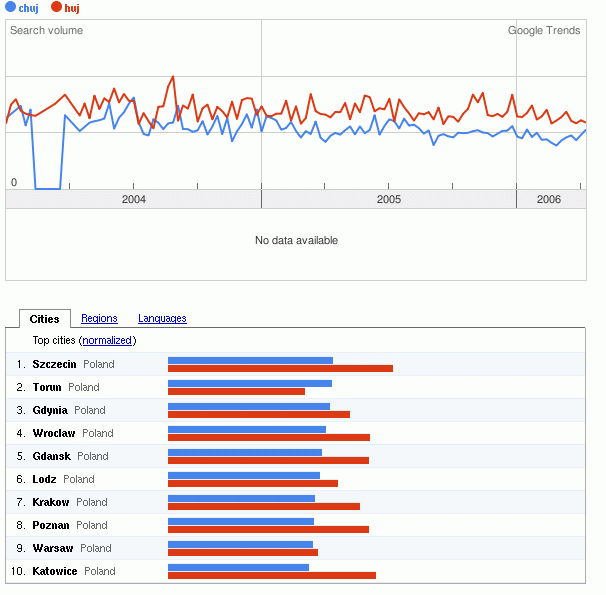The height and width of the screenshot is (595, 606).
Task: Select the chuj search term label
Action: coord(28,8)
